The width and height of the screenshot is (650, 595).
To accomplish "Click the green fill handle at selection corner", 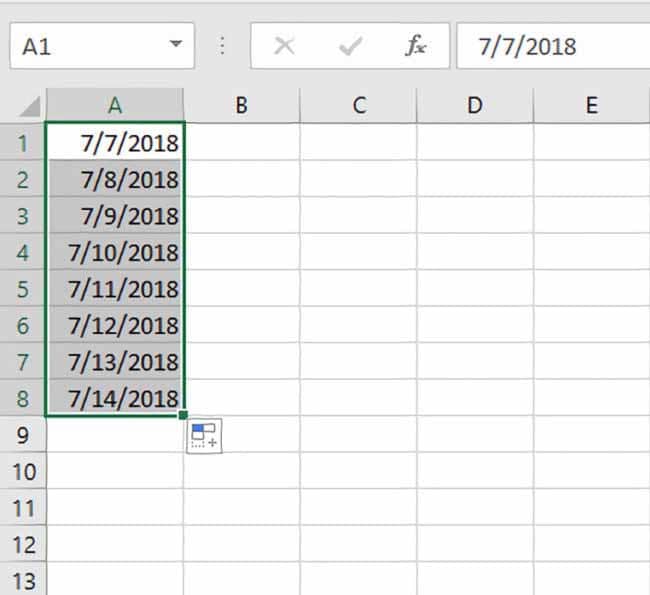I will click(183, 415).
